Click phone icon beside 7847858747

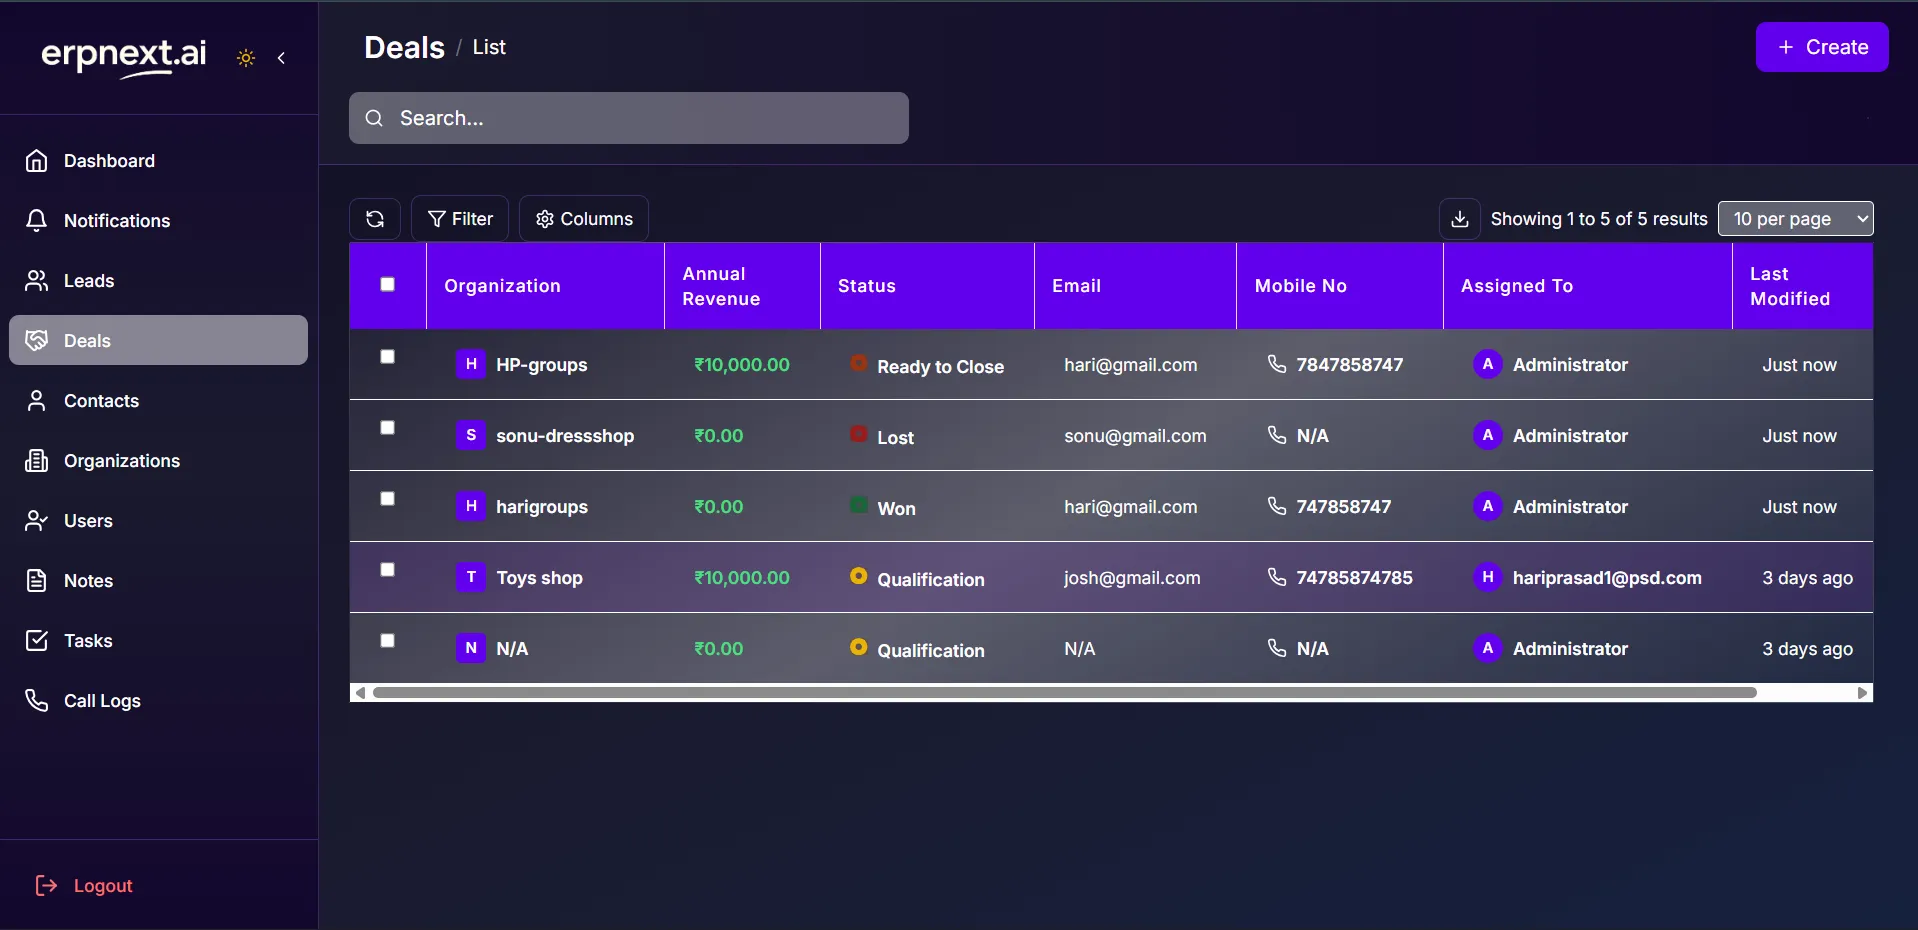pos(1277,364)
